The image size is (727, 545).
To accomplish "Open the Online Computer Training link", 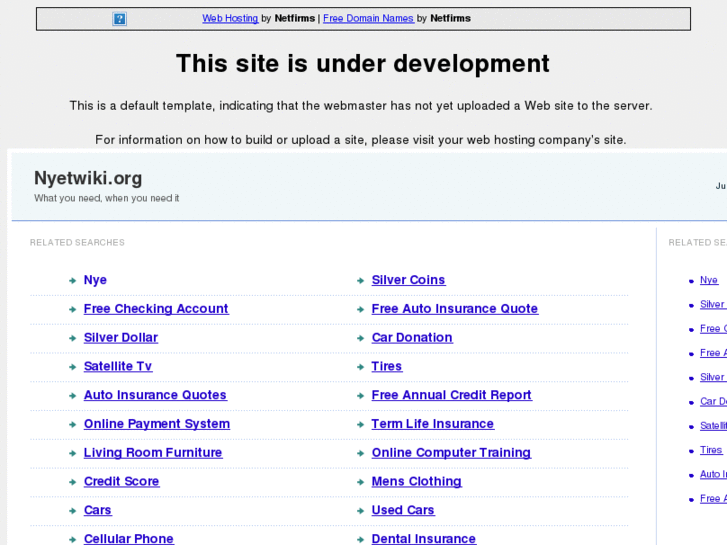I will tap(451, 453).
